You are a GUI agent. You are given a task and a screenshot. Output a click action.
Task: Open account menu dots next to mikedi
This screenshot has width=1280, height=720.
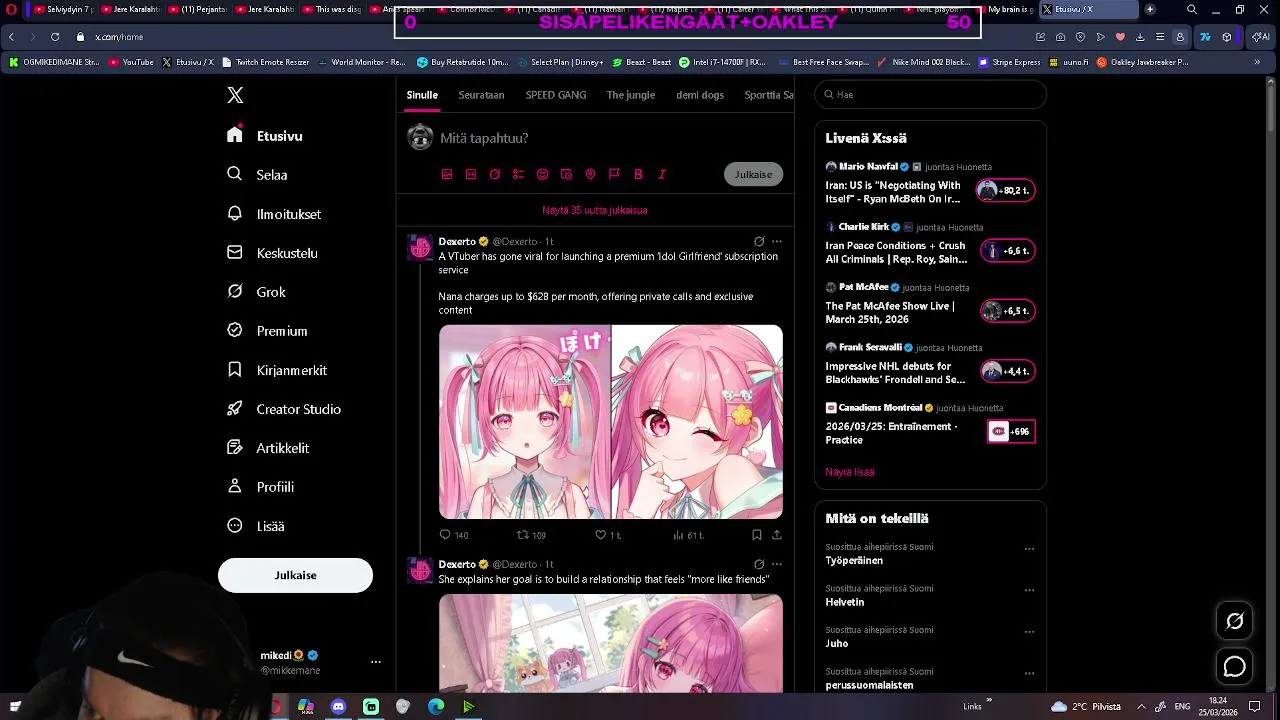(x=376, y=662)
